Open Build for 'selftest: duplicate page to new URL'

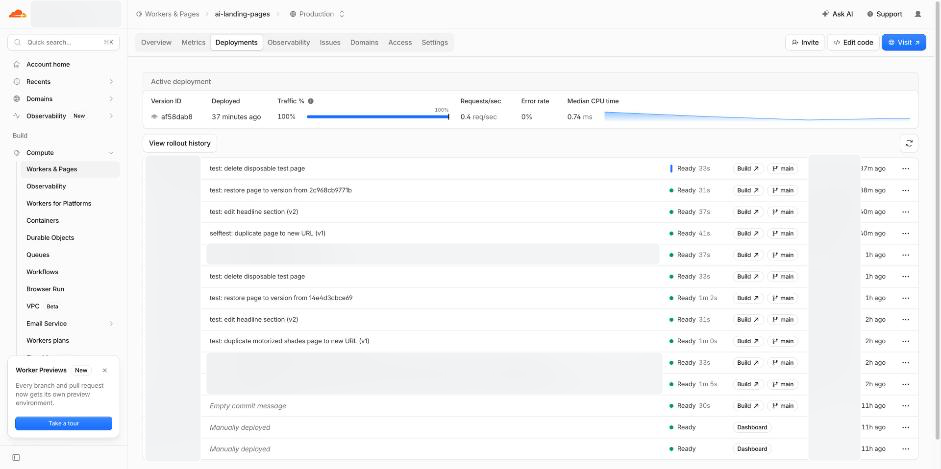click(748, 233)
